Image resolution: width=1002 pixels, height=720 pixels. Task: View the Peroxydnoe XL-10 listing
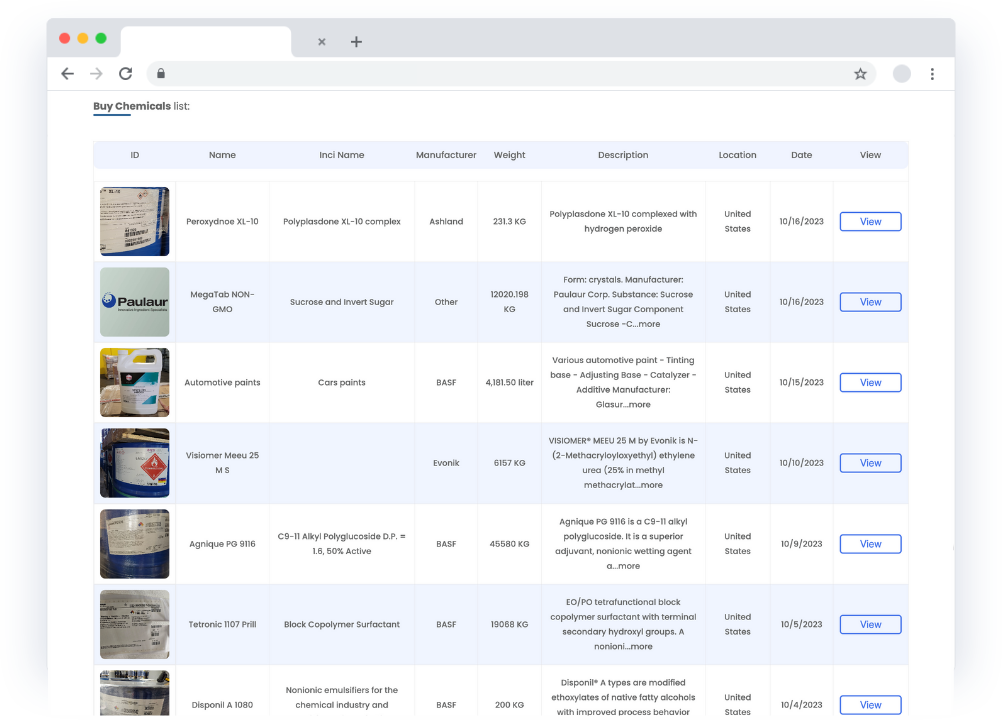(870, 222)
